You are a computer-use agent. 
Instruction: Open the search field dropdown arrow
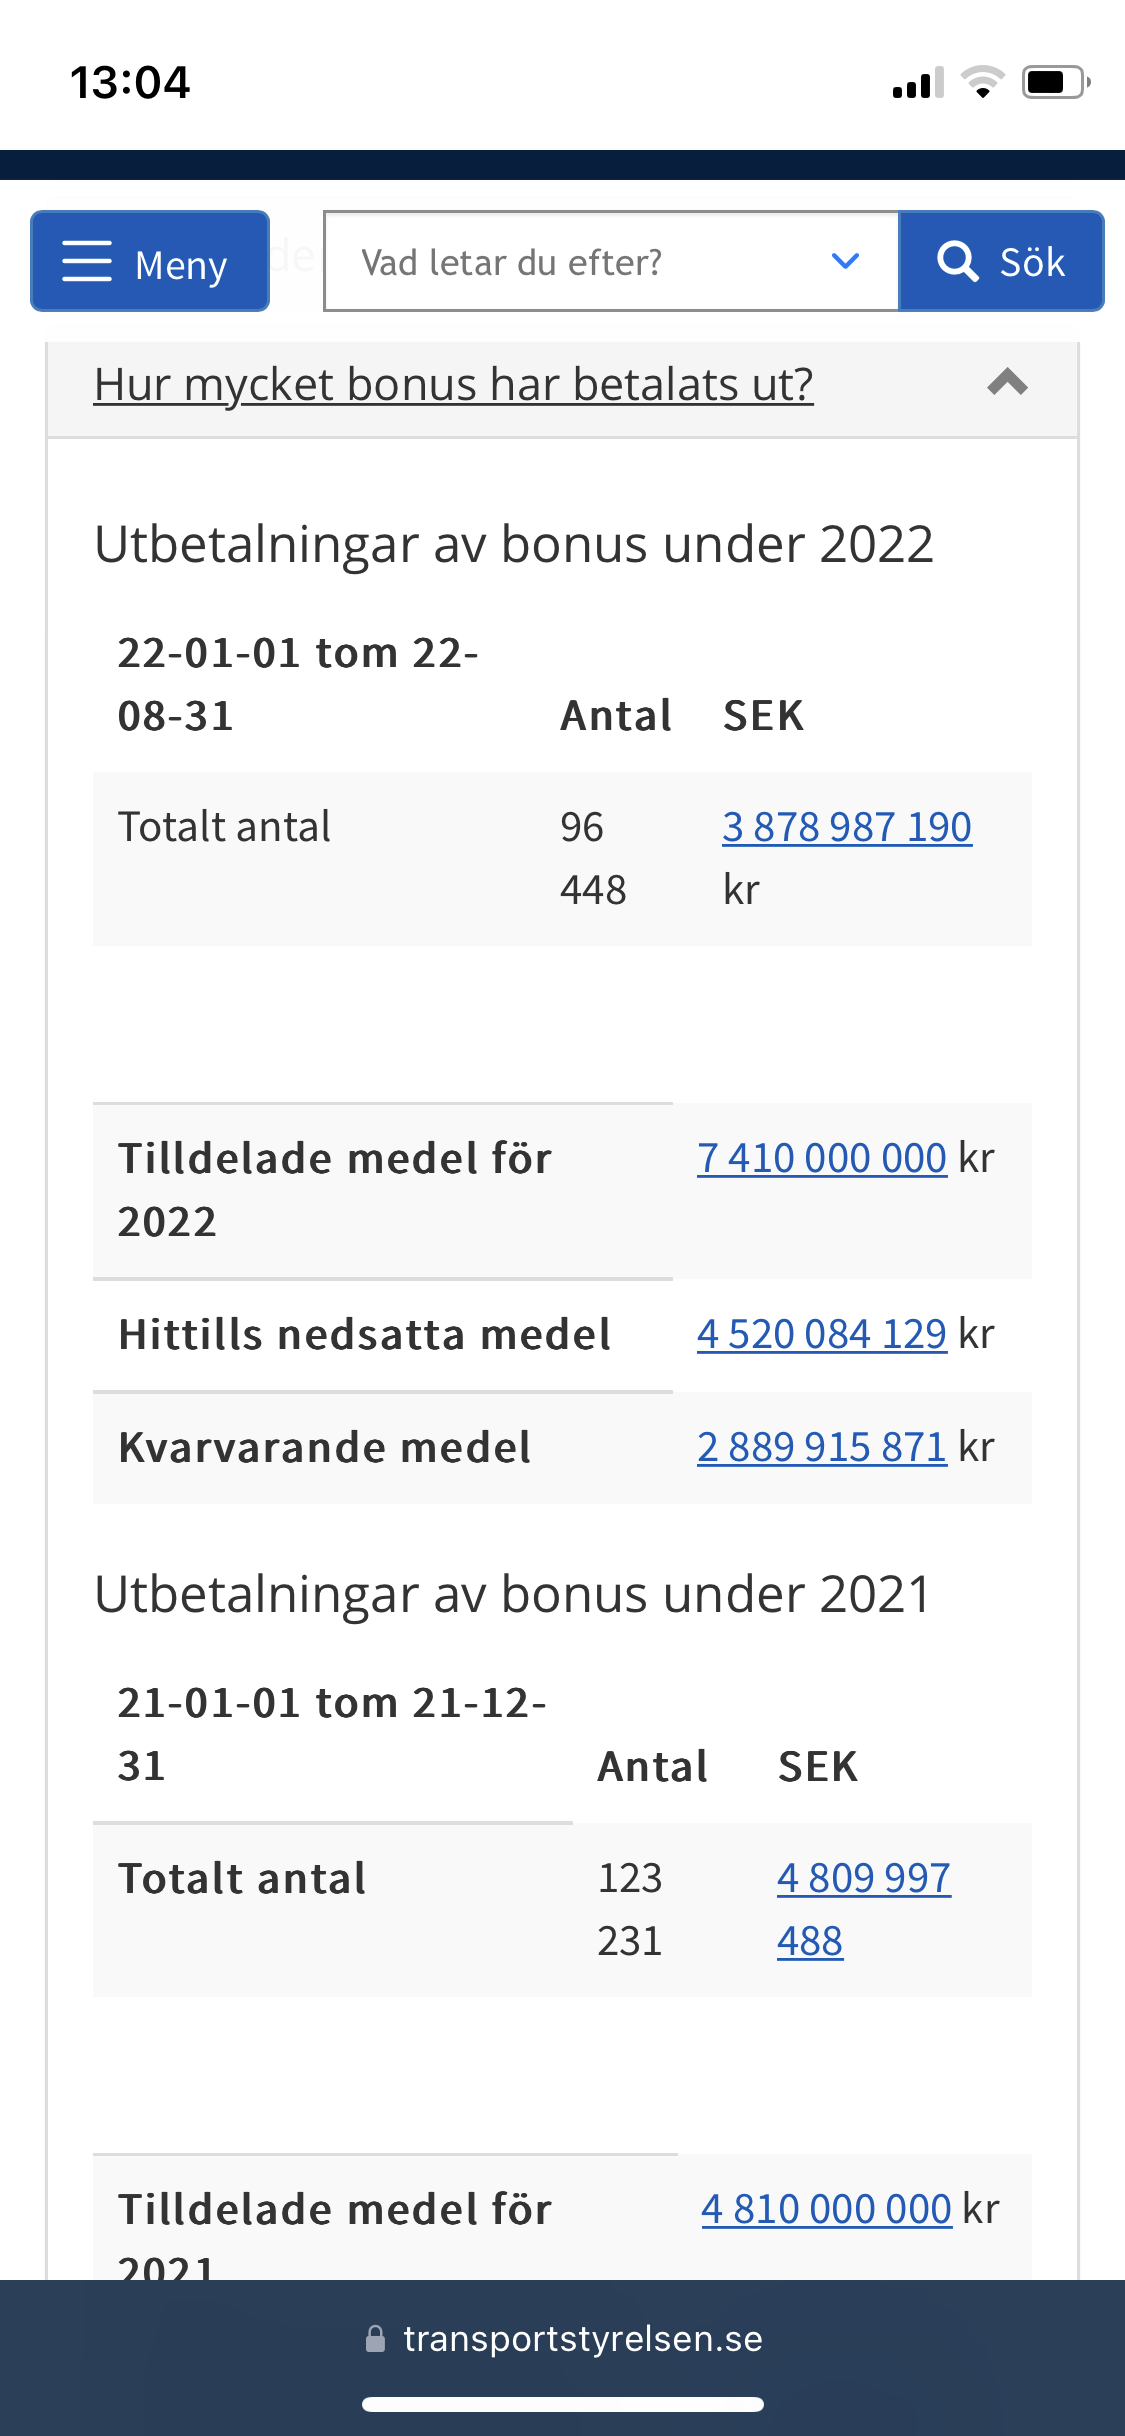point(845,262)
